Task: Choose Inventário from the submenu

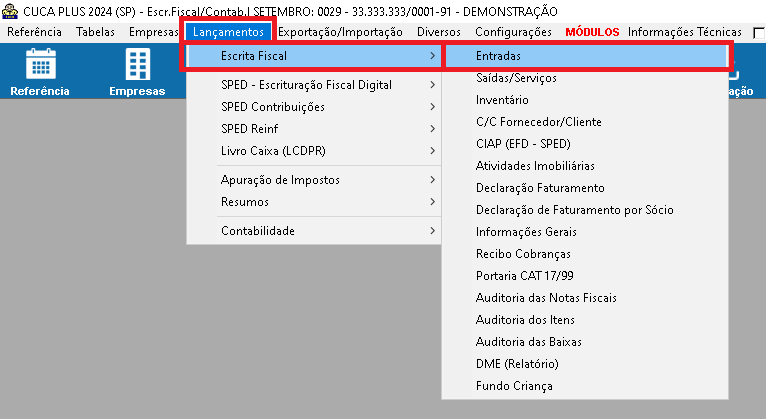Action: (585, 100)
